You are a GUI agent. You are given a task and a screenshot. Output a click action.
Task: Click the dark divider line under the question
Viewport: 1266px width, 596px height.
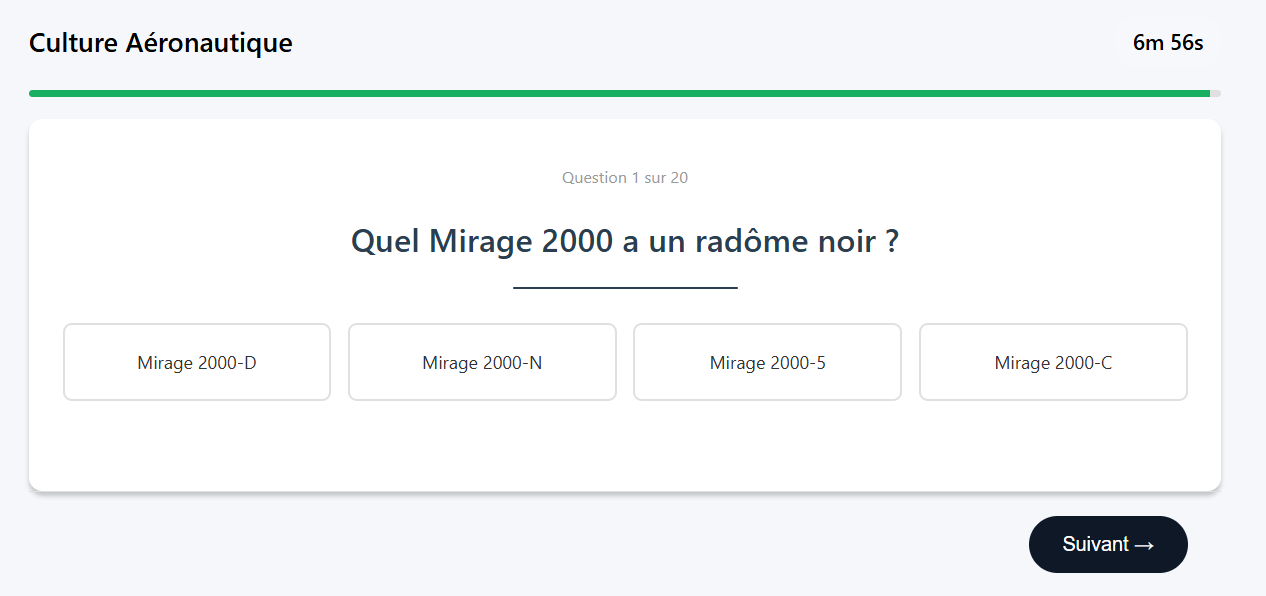coord(625,288)
